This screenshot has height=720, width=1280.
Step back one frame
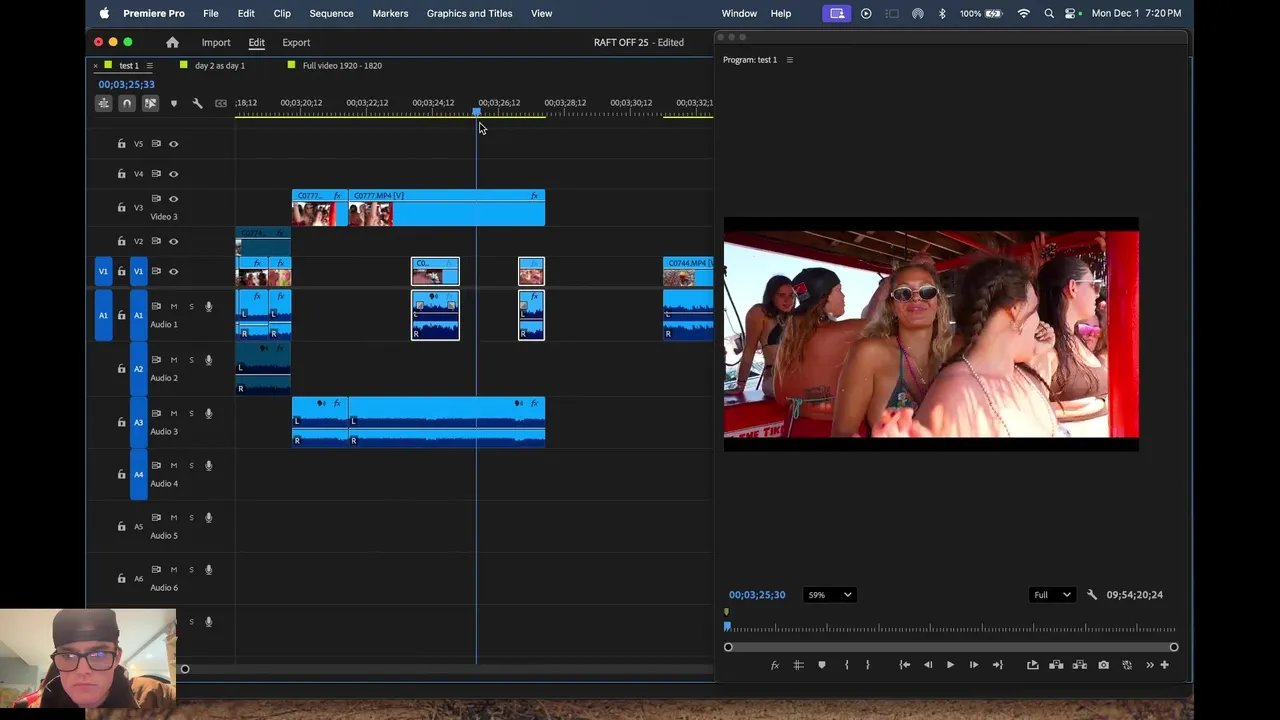coord(927,665)
